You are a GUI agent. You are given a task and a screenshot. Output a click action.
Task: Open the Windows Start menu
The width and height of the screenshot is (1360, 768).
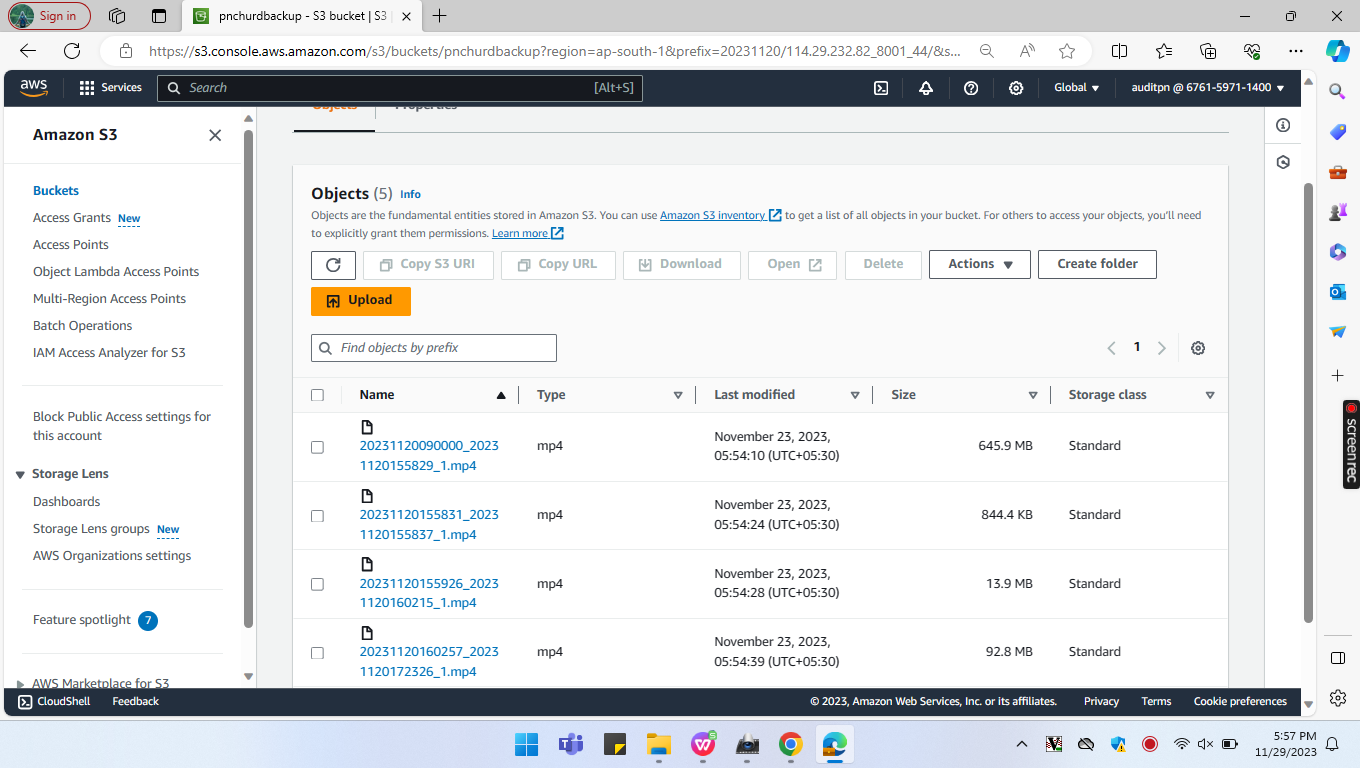click(526, 744)
